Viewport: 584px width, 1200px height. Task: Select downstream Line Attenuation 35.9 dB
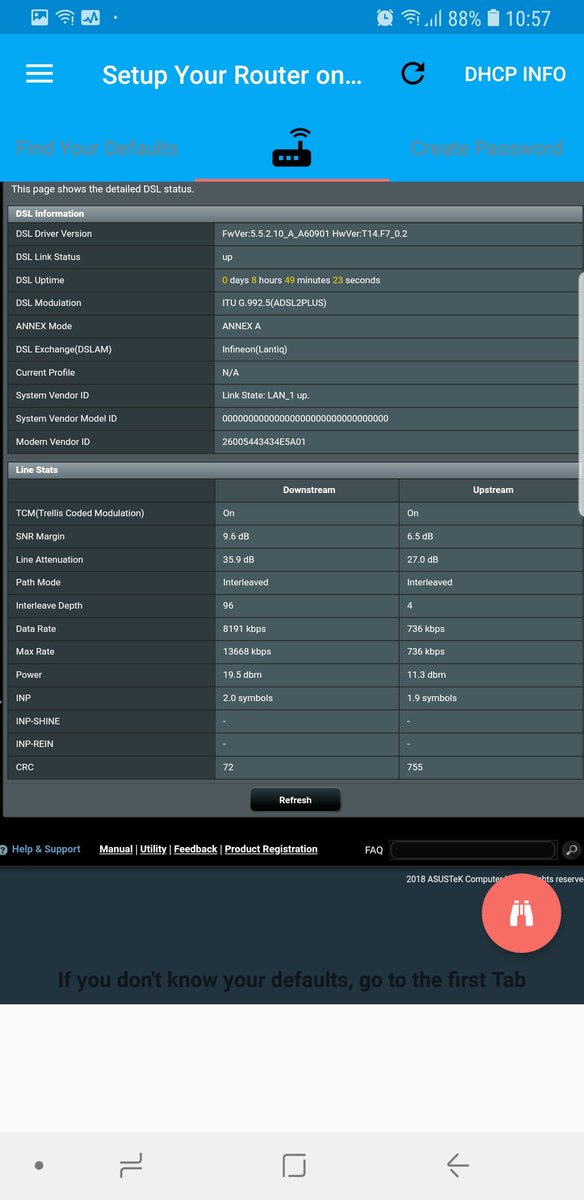[238, 559]
